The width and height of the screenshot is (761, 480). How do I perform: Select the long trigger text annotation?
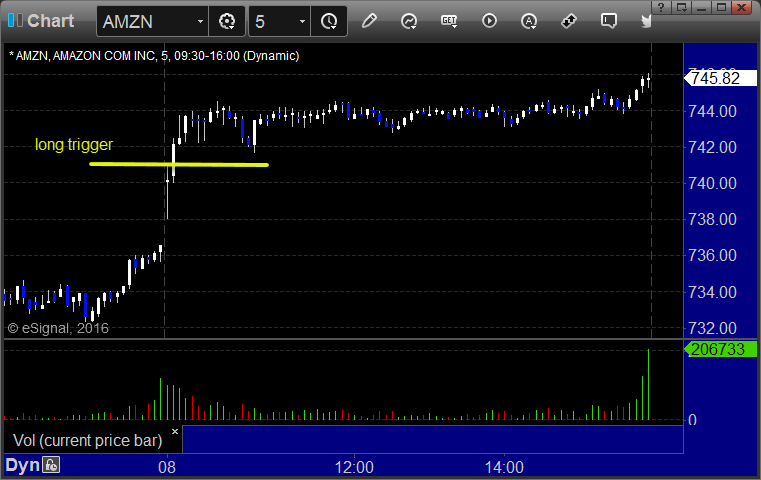tap(74, 144)
